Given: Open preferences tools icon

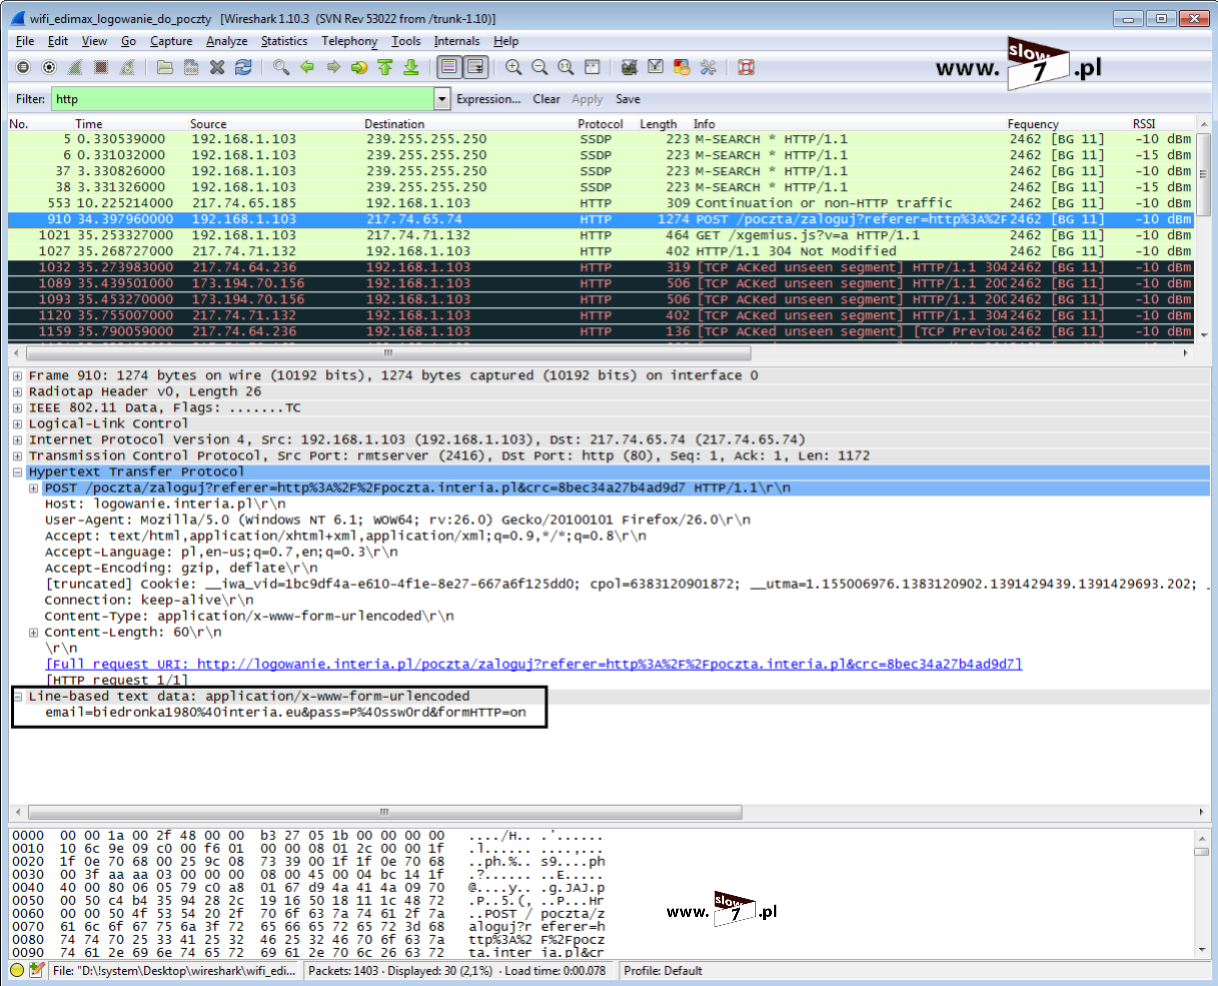Looking at the screenshot, I should pos(707,67).
